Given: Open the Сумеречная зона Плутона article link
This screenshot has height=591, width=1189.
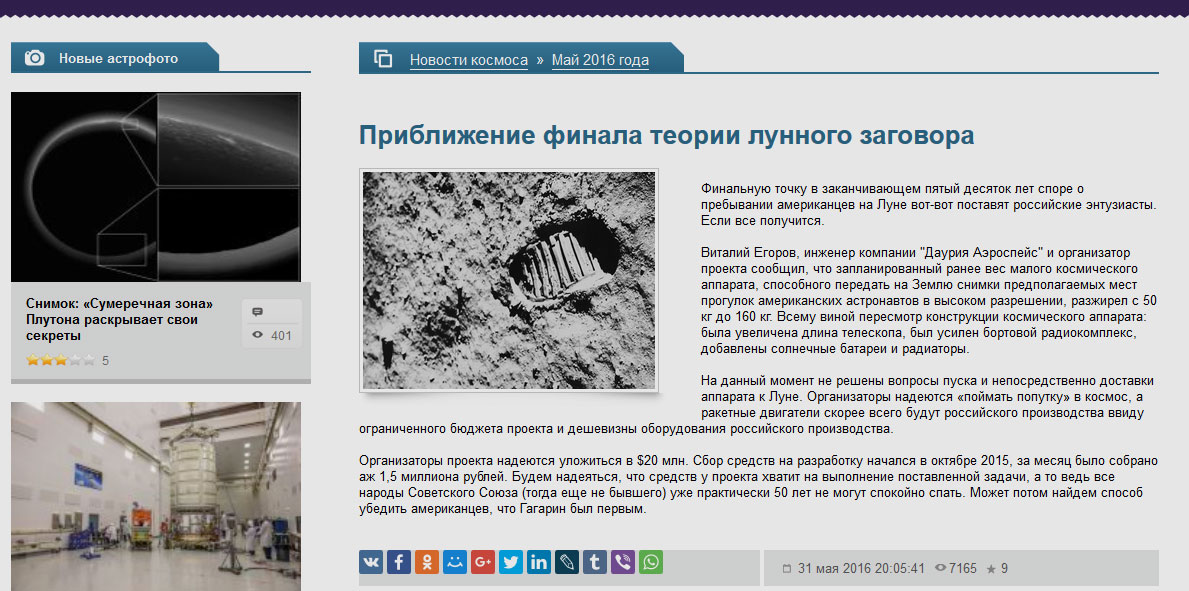Looking at the screenshot, I should [119, 319].
